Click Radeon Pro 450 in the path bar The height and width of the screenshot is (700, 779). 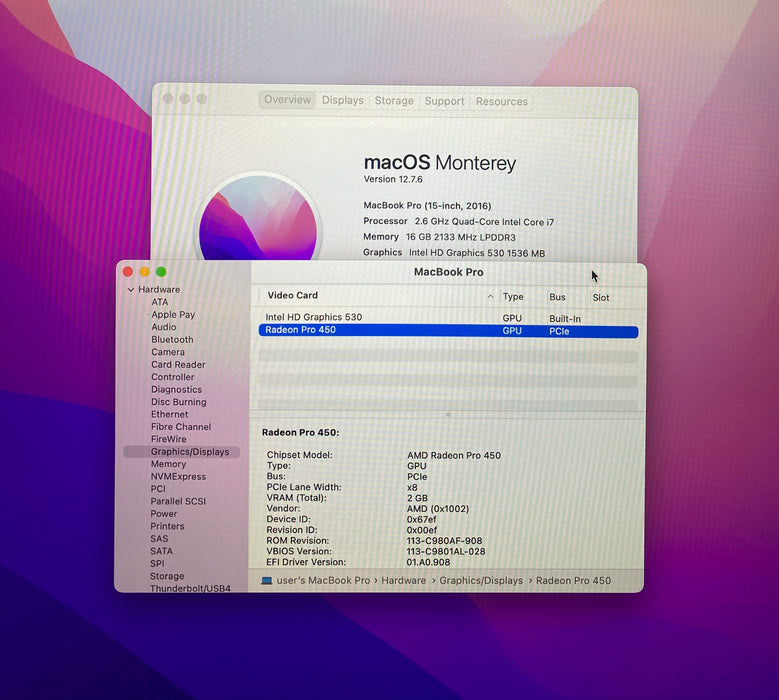click(573, 580)
